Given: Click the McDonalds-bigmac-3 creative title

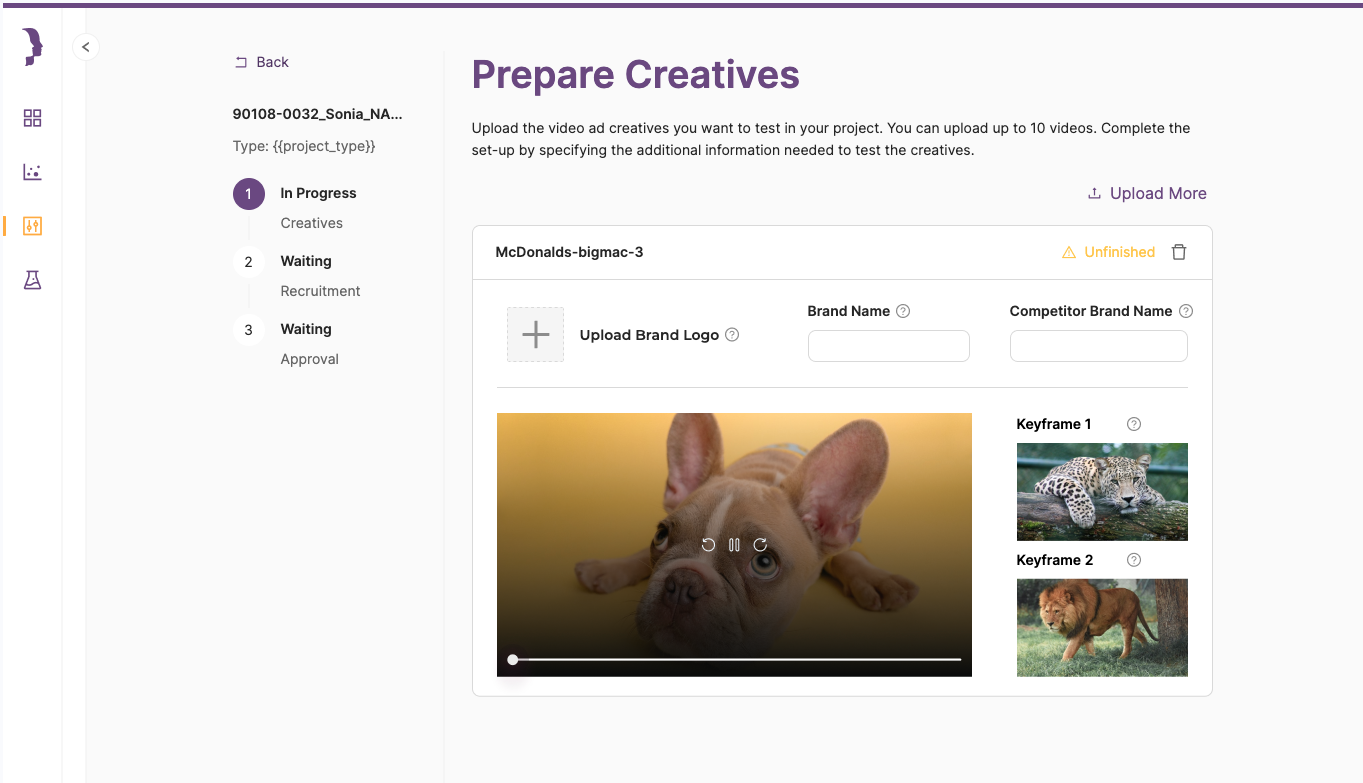Looking at the screenshot, I should coord(569,252).
